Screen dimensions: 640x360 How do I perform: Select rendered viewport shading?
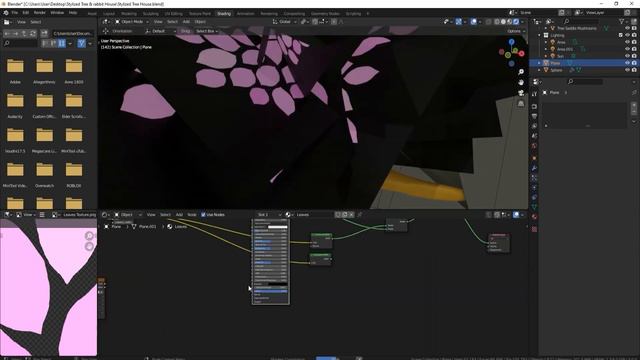click(x=516, y=22)
